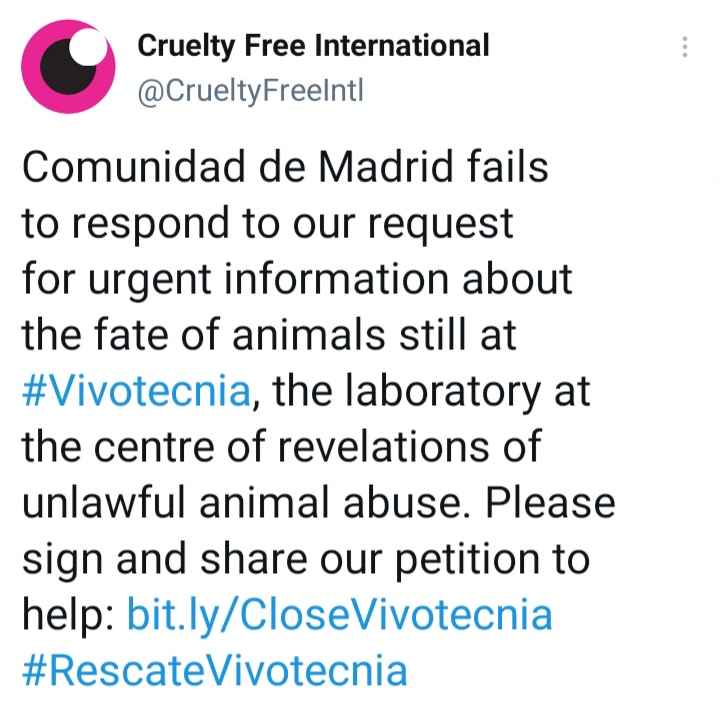Open the Cruelty Free International profile name

[313, 46]
